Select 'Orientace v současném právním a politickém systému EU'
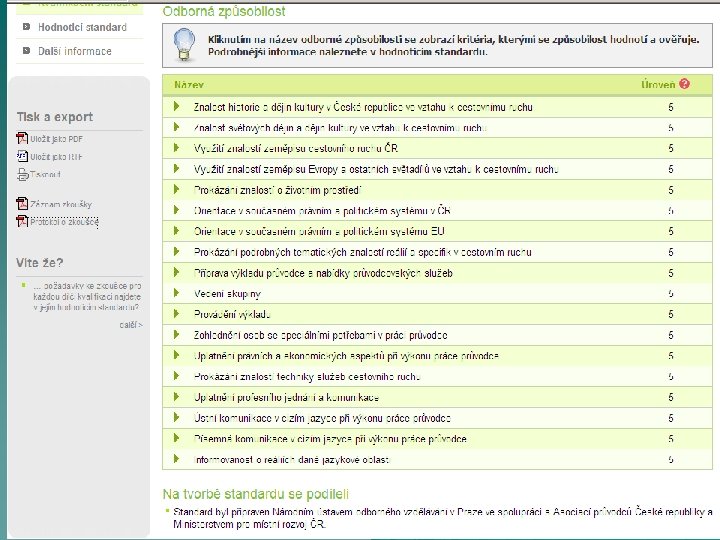Viewport: 720px width, 540px height. pyautogui.click(x=319, y=231)
